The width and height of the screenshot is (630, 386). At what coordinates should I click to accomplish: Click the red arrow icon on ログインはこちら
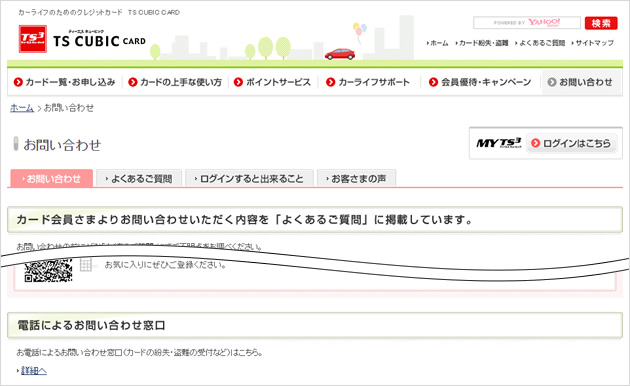click(535, 143)
